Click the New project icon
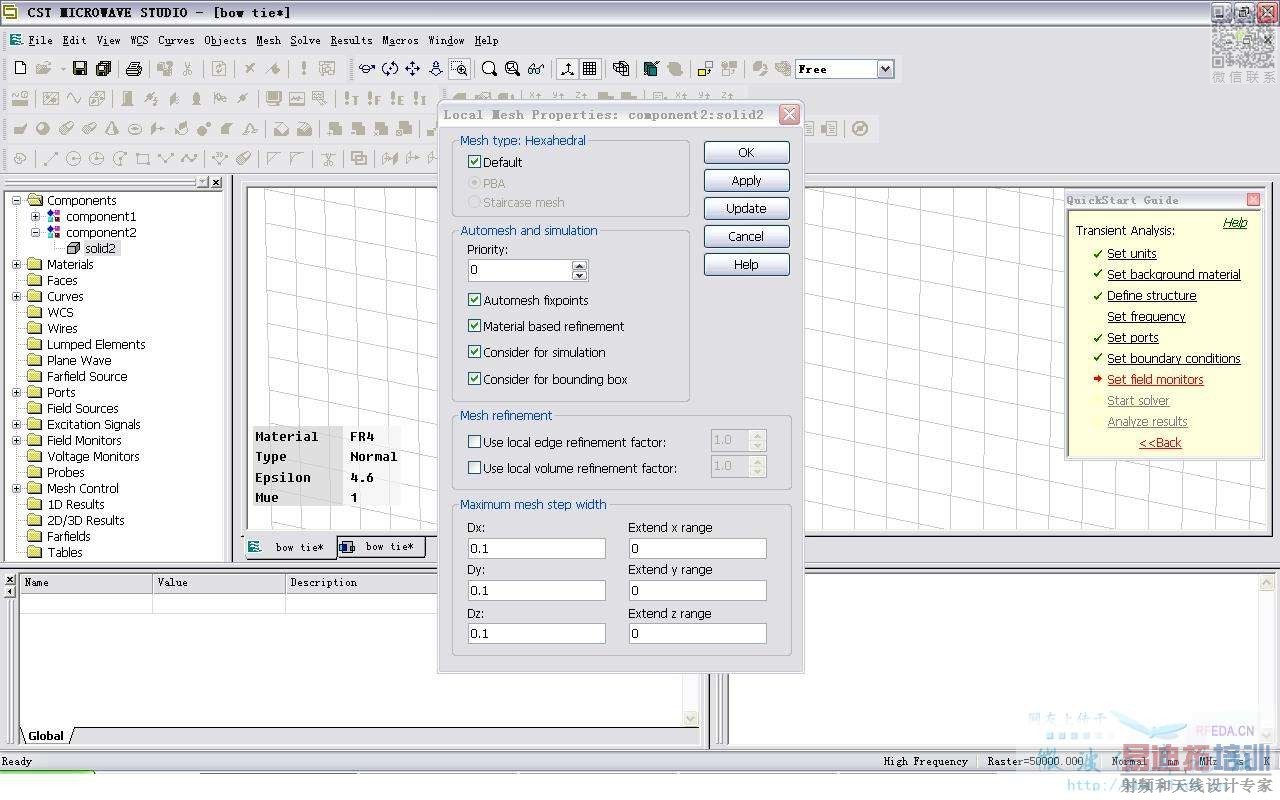This screenshot has width=1280, height=800. tap(20, 69)
